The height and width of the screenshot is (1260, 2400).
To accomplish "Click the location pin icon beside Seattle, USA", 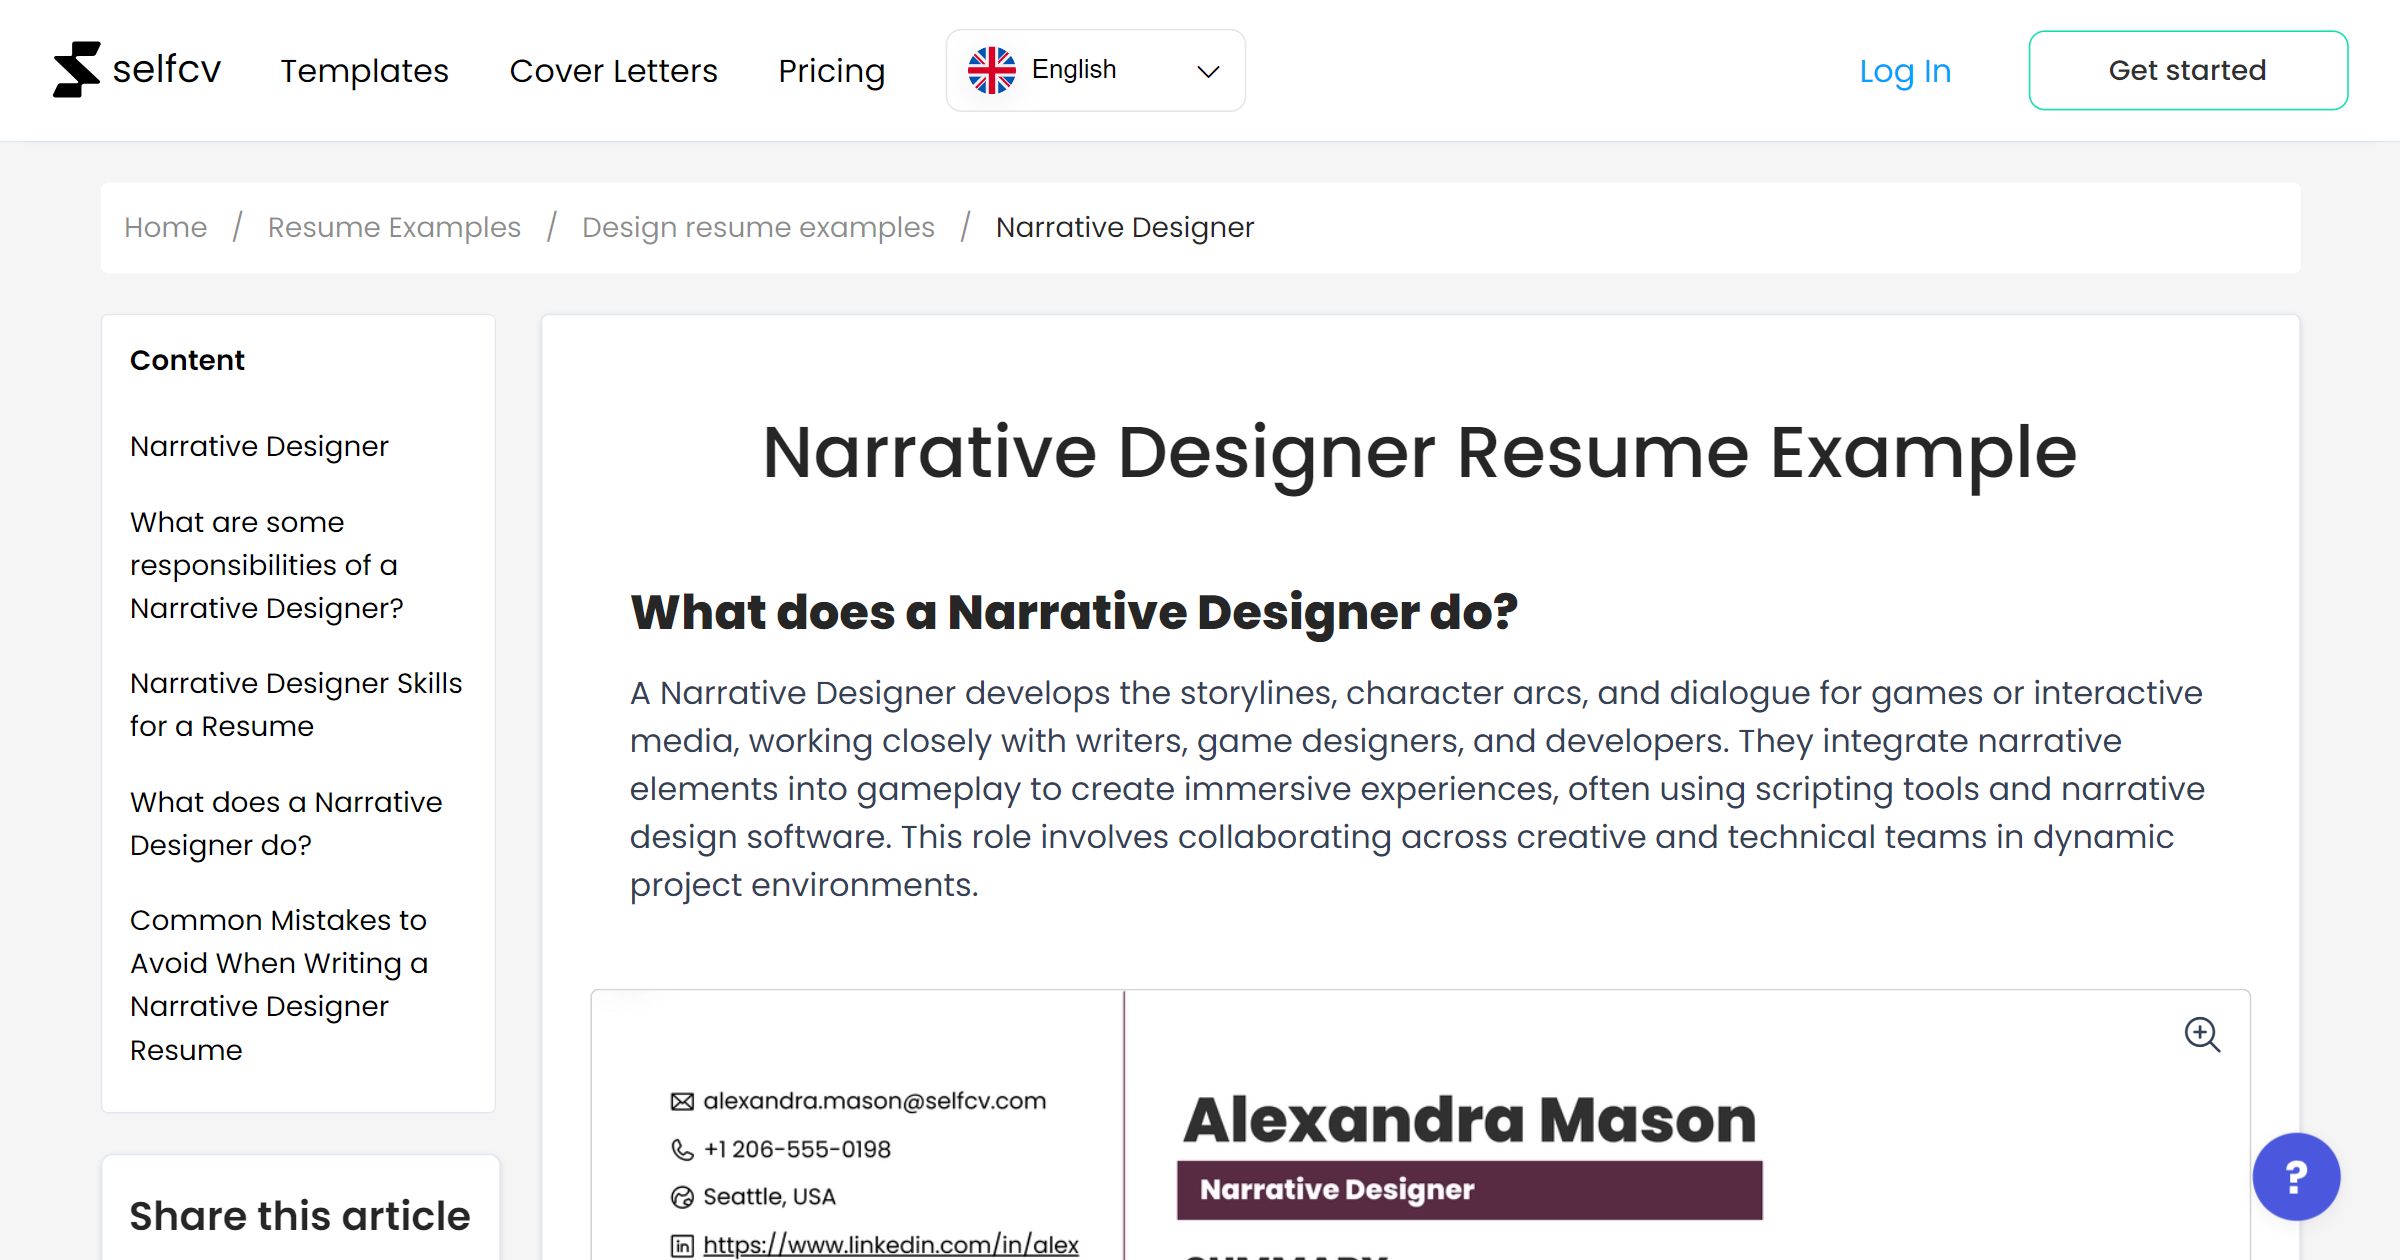I will click(x=681, y=1196).
